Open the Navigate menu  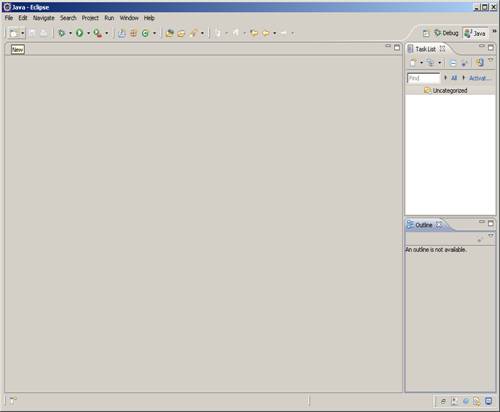click(44, 18)
